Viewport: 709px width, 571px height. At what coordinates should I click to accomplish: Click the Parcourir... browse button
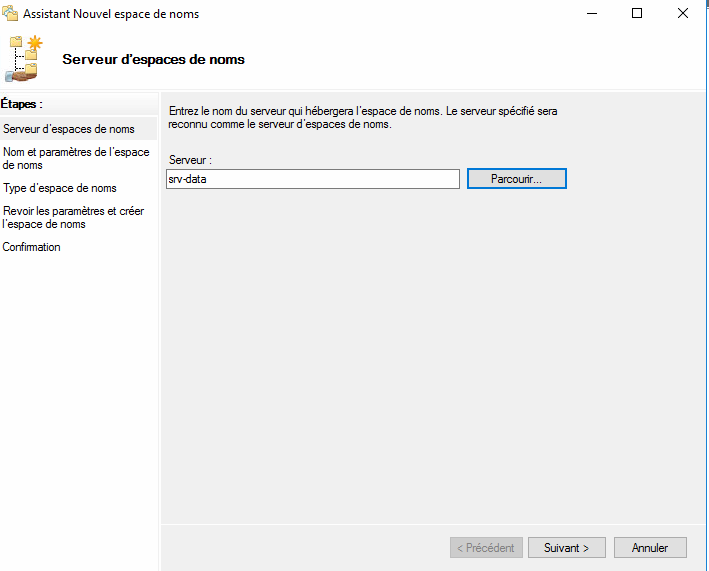click(516, 179)
